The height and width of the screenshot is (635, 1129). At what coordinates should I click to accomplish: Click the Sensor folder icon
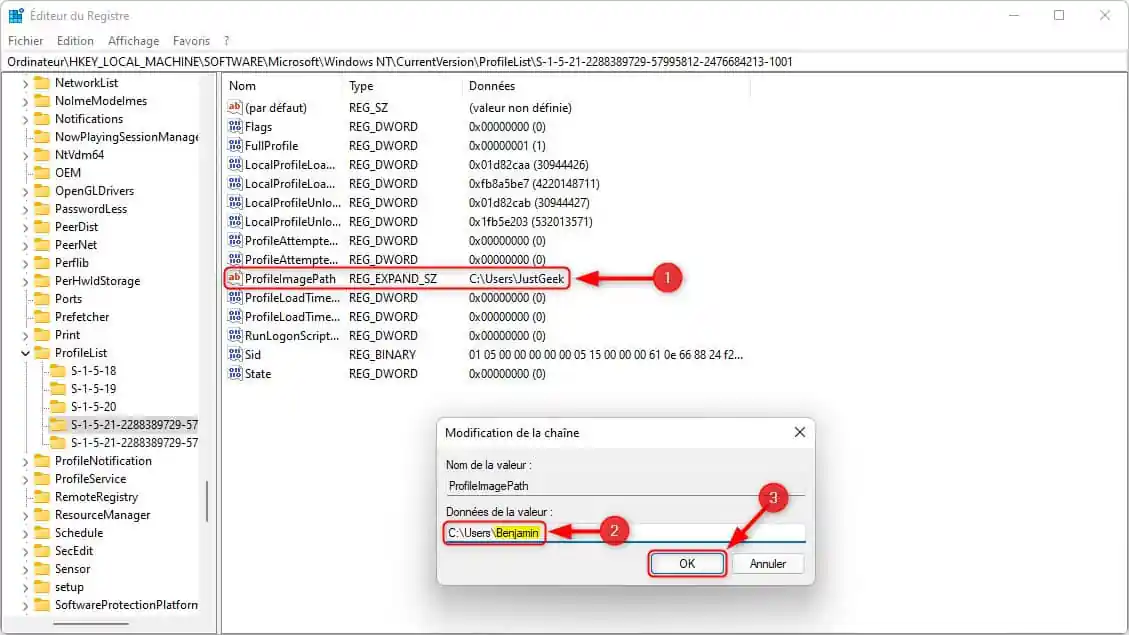coord(42,568)
